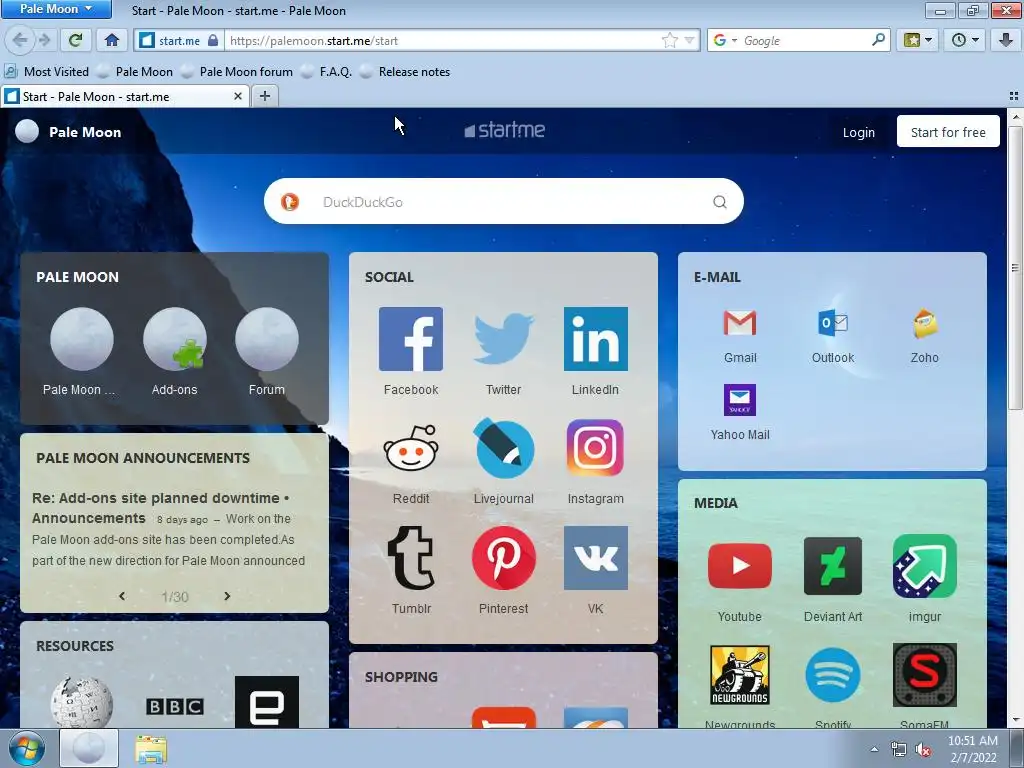The image size is (1024, 768).
Task: Open the Outlook icon
Action: click(833, 323)
